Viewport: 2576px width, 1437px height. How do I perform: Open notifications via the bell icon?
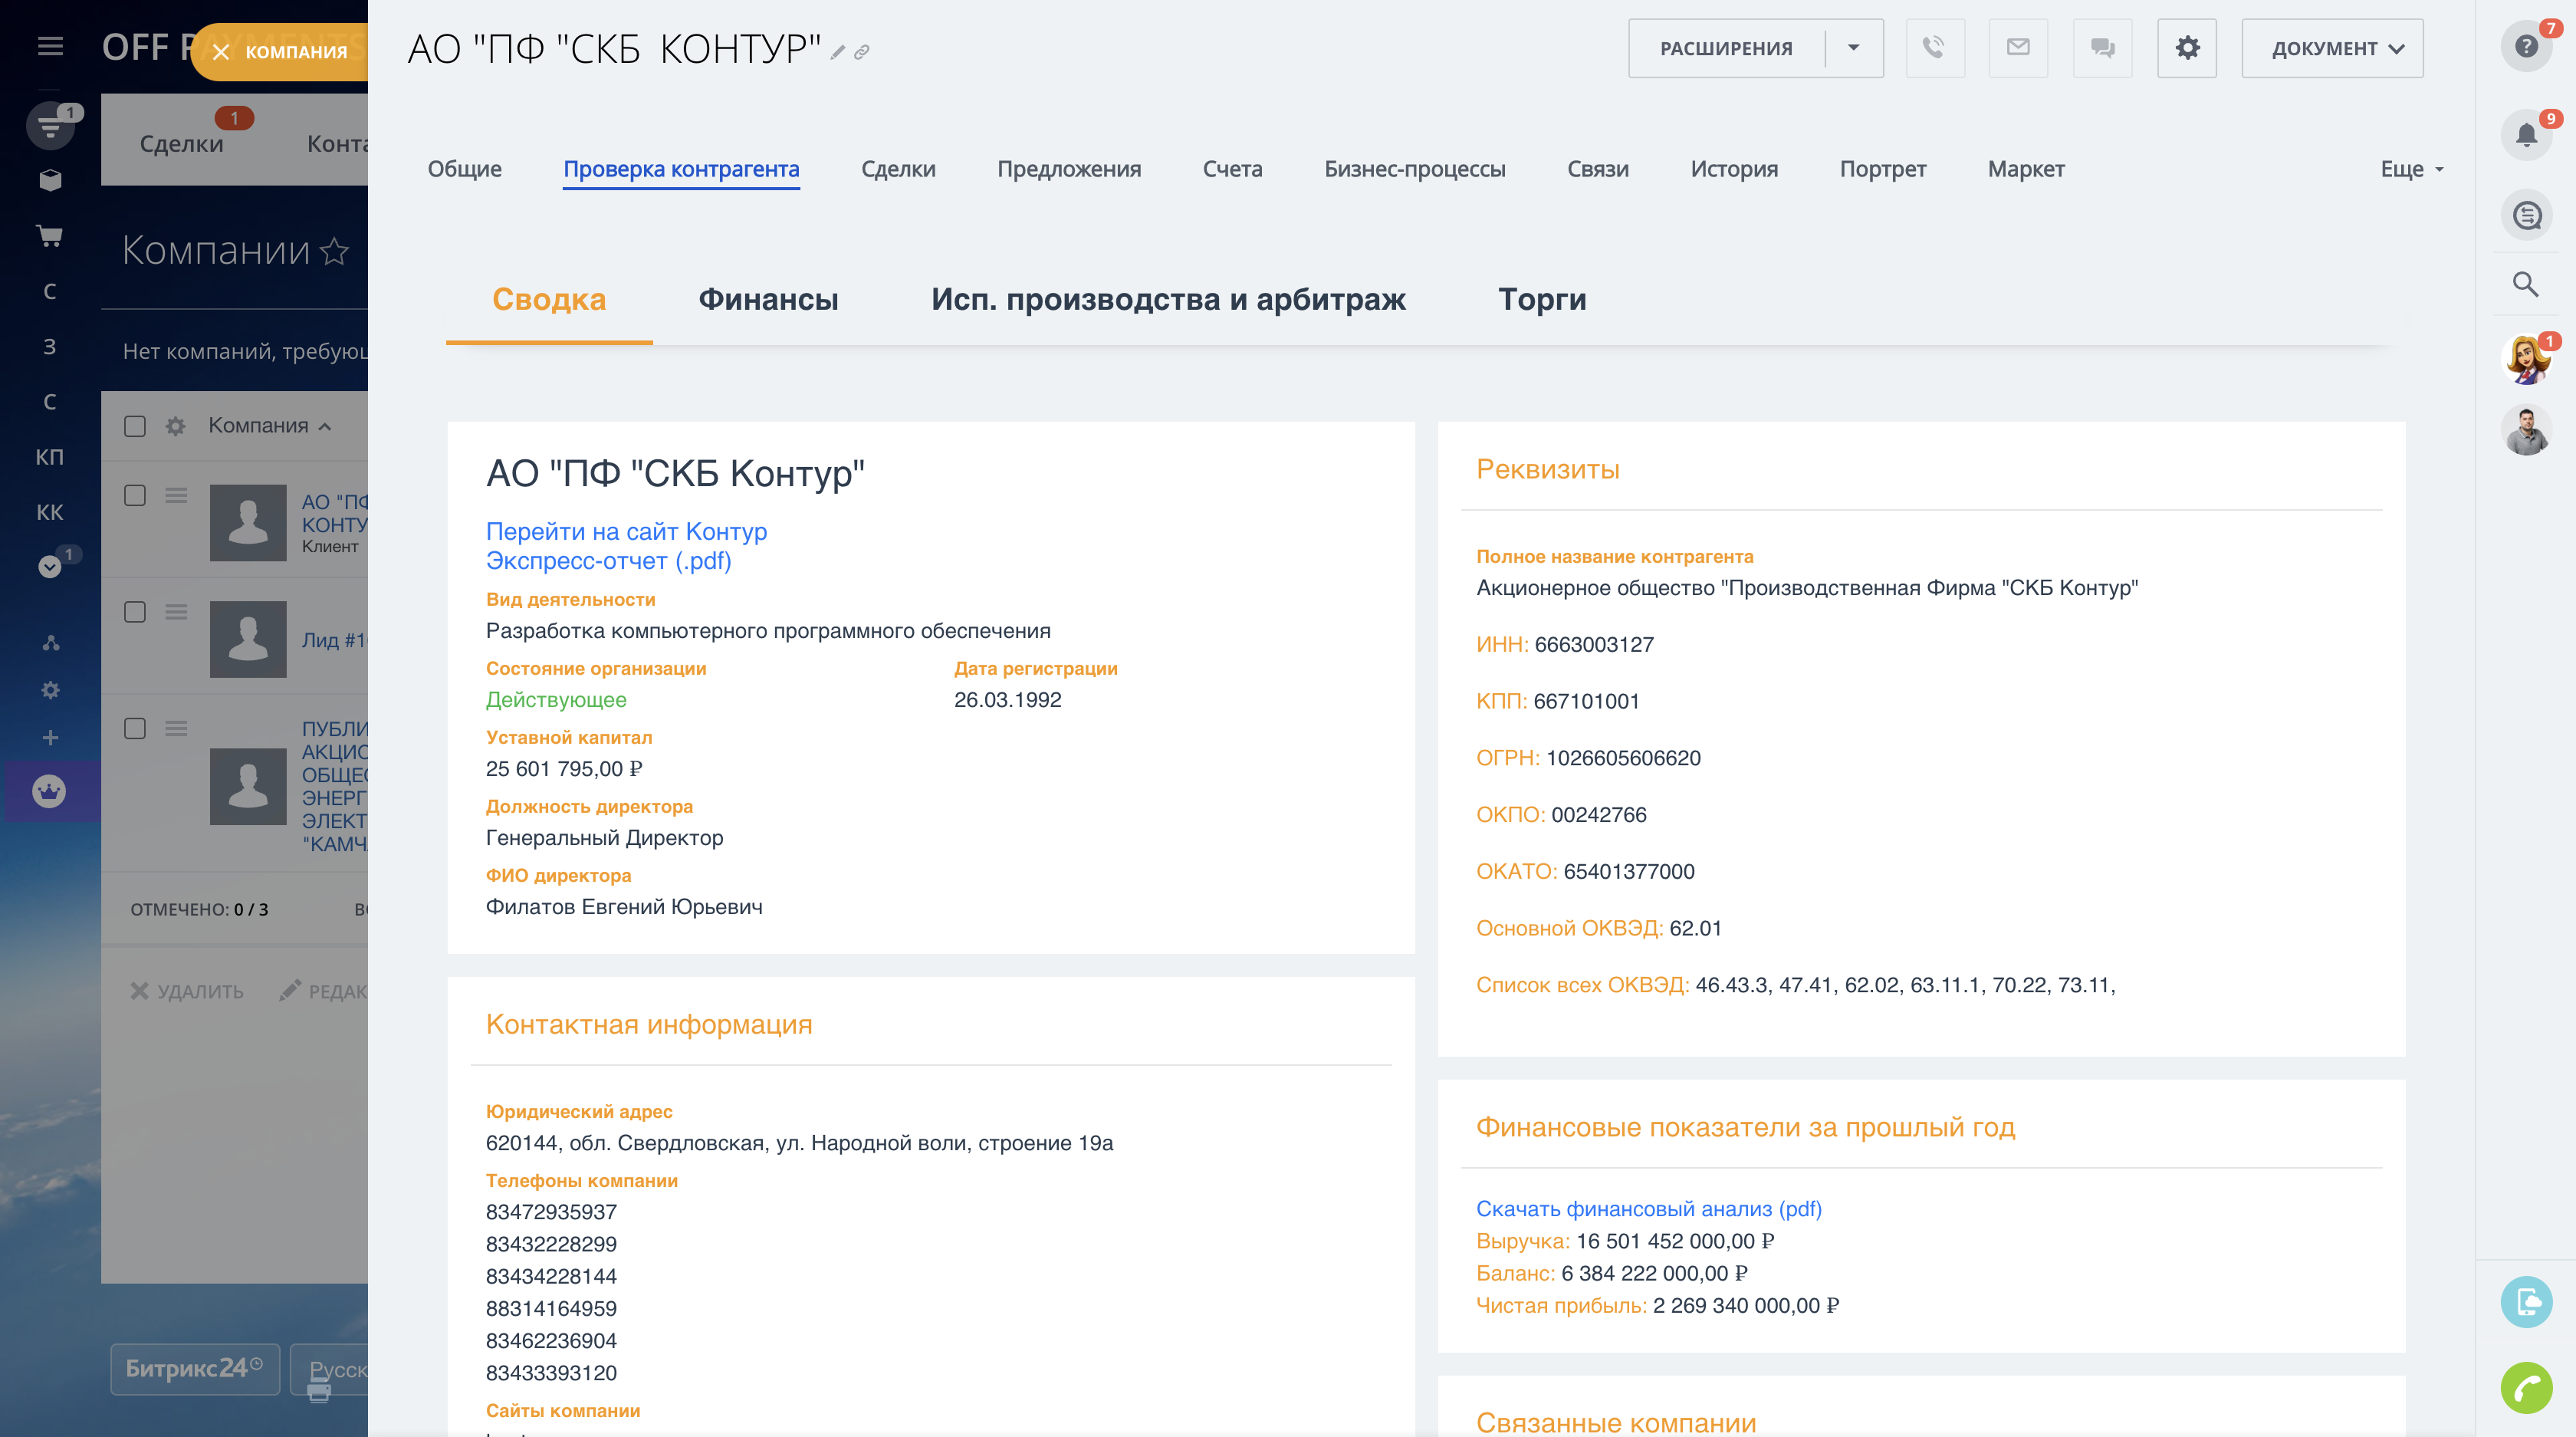tap(2527, 132)
